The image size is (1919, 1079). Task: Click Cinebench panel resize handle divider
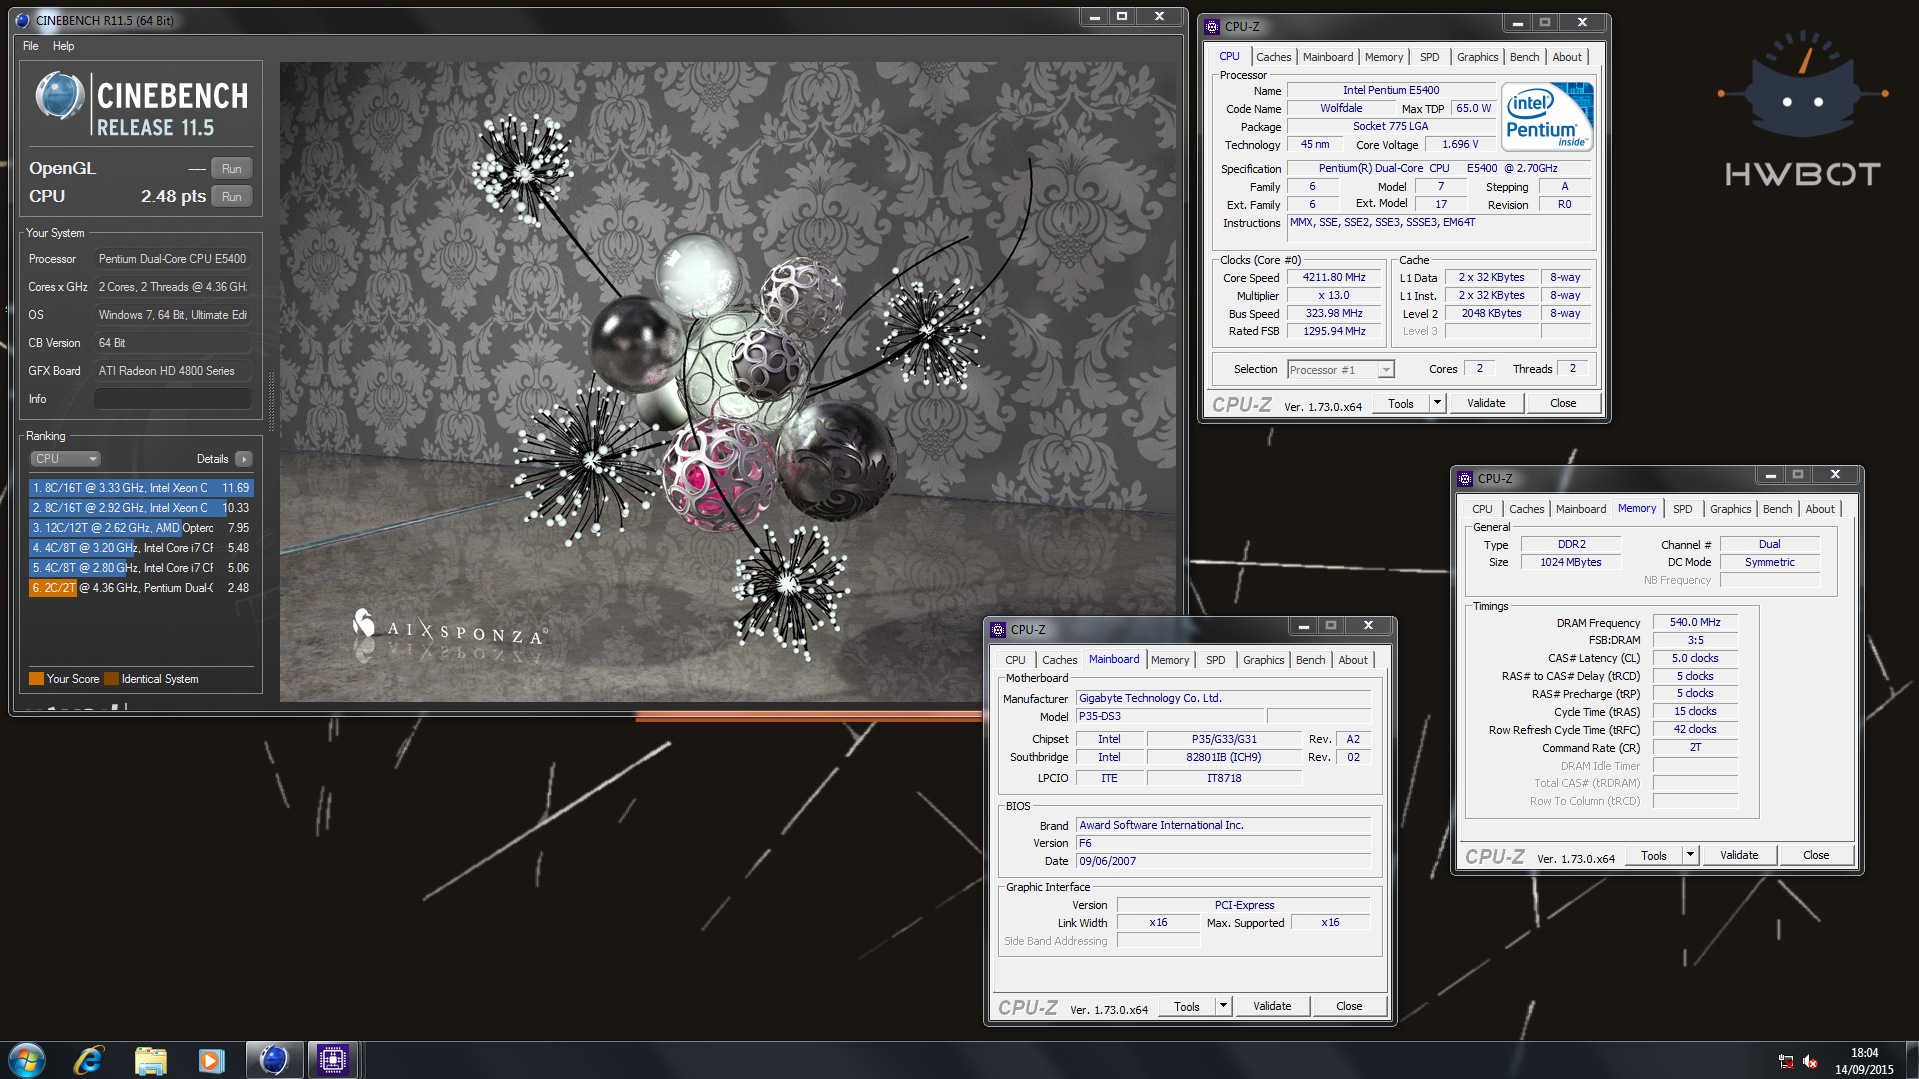point(271,400)
